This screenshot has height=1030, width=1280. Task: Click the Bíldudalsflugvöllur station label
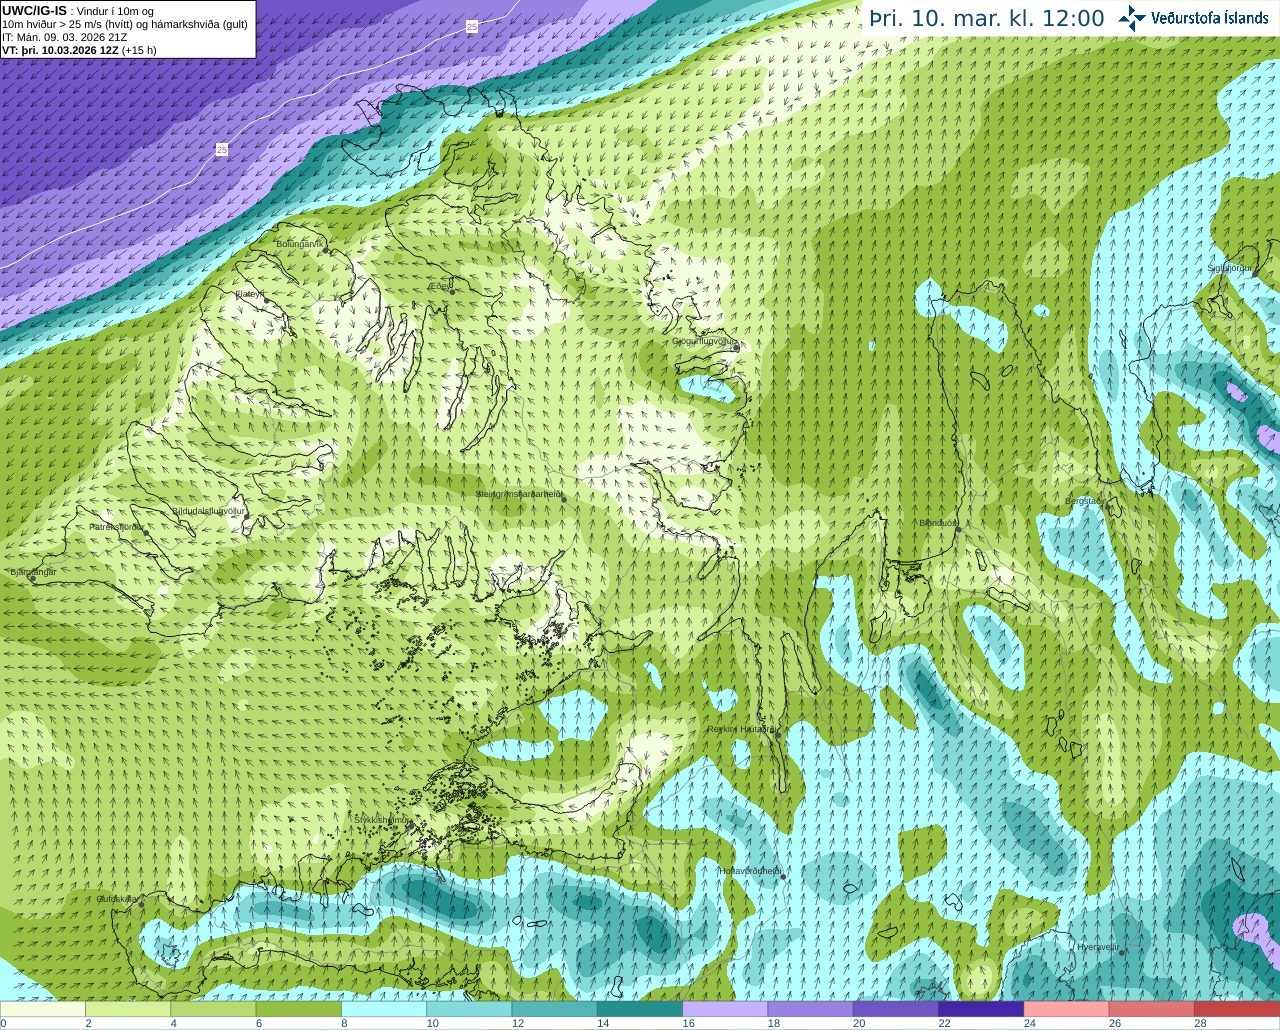click(x=208, y=510)
